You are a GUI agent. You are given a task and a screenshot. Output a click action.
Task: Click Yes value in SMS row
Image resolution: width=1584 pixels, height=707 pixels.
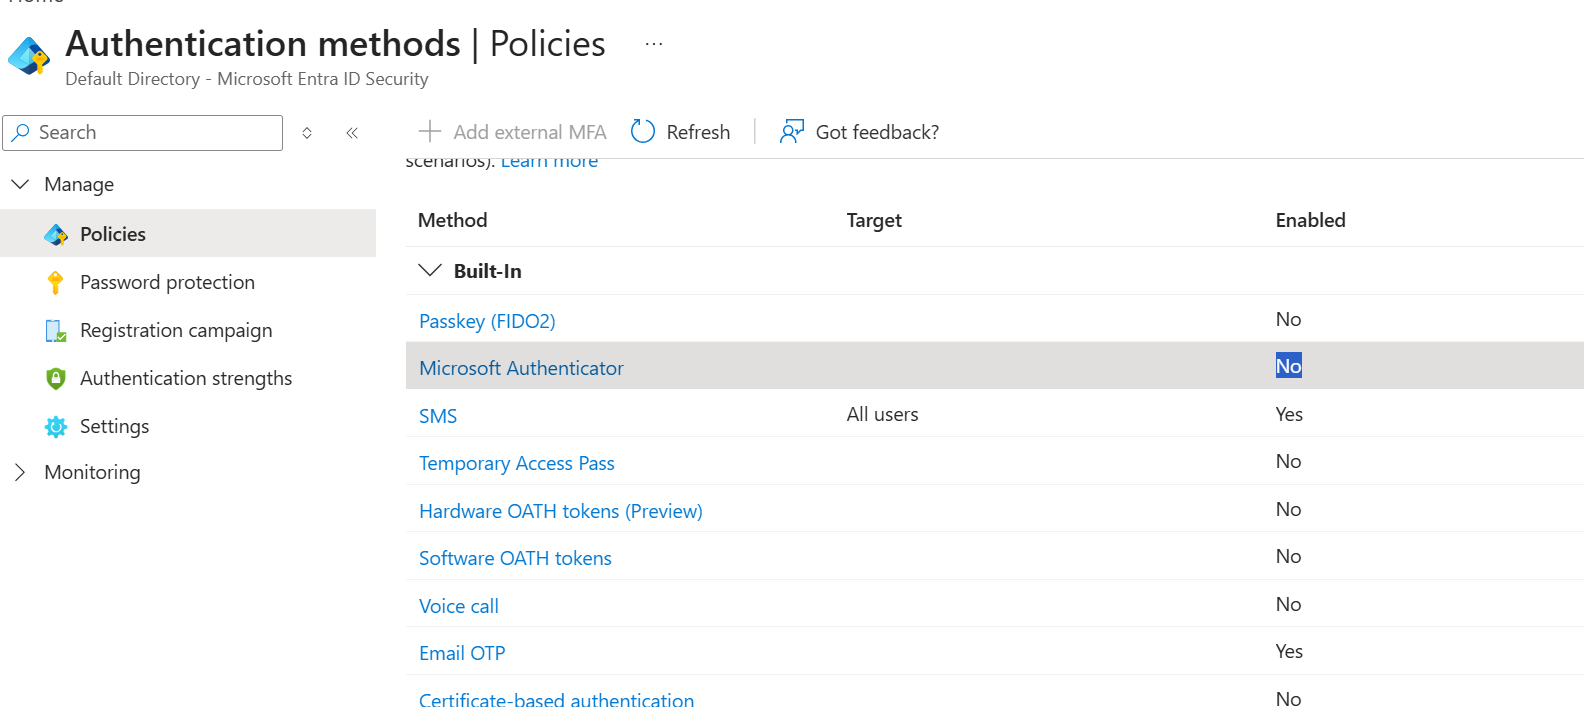1289,414
